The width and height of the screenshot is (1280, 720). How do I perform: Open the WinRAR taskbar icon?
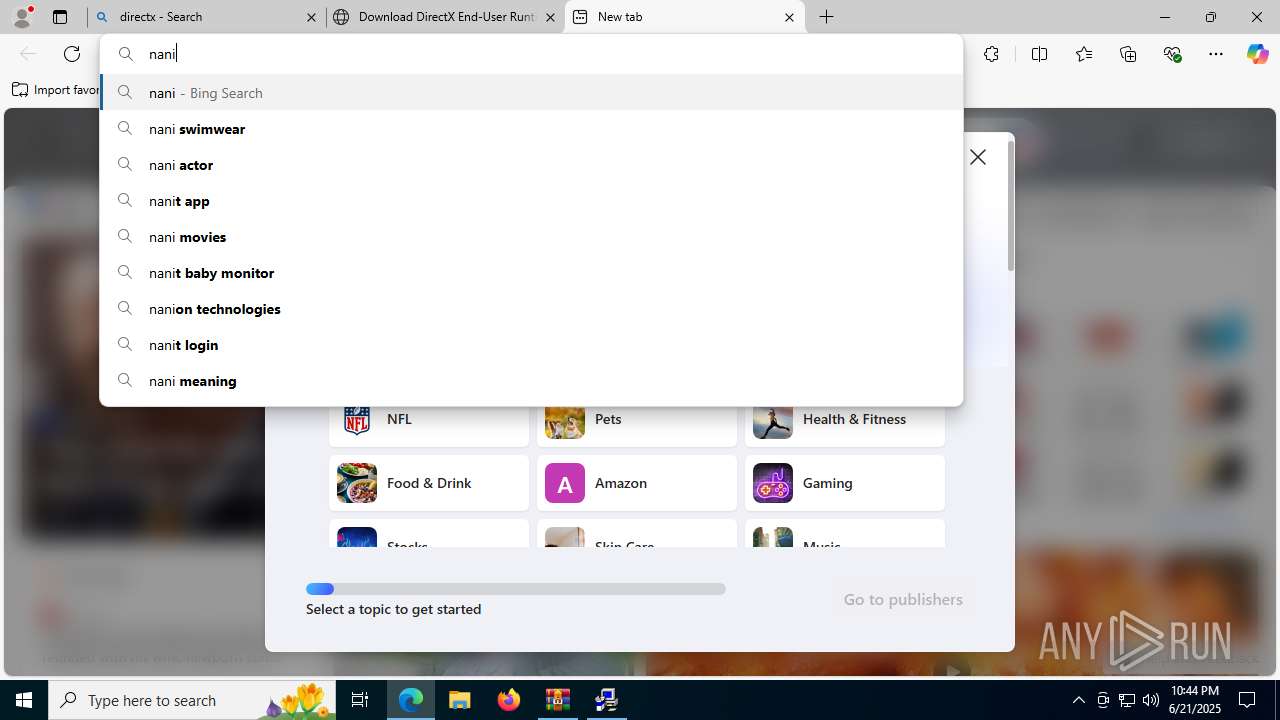(x=557, y=700)
